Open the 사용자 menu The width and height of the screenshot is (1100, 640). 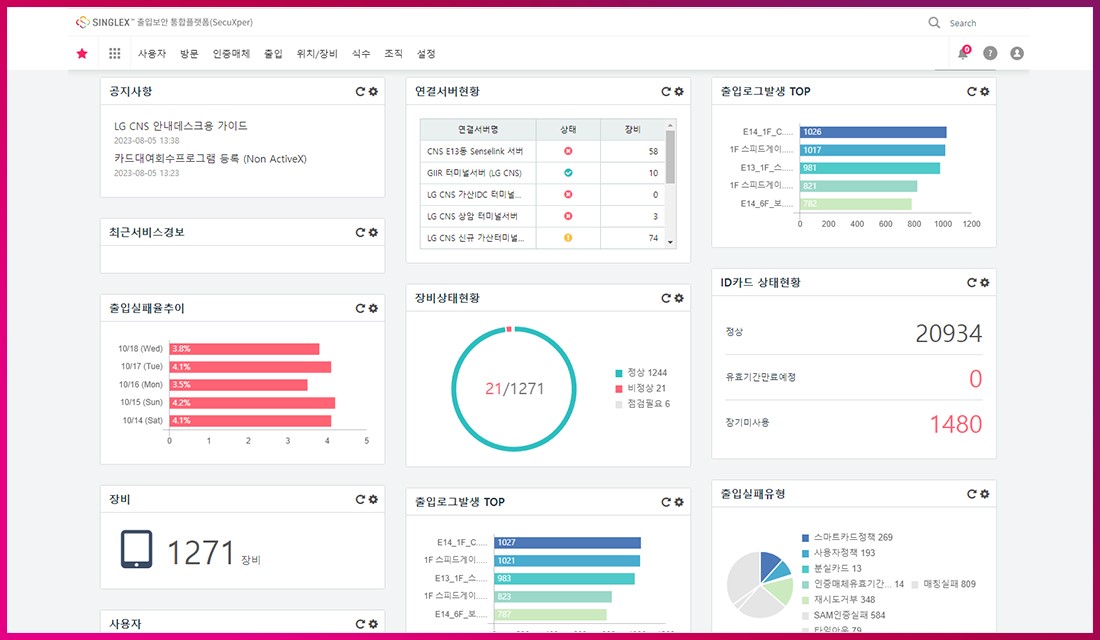coord(152,54)
